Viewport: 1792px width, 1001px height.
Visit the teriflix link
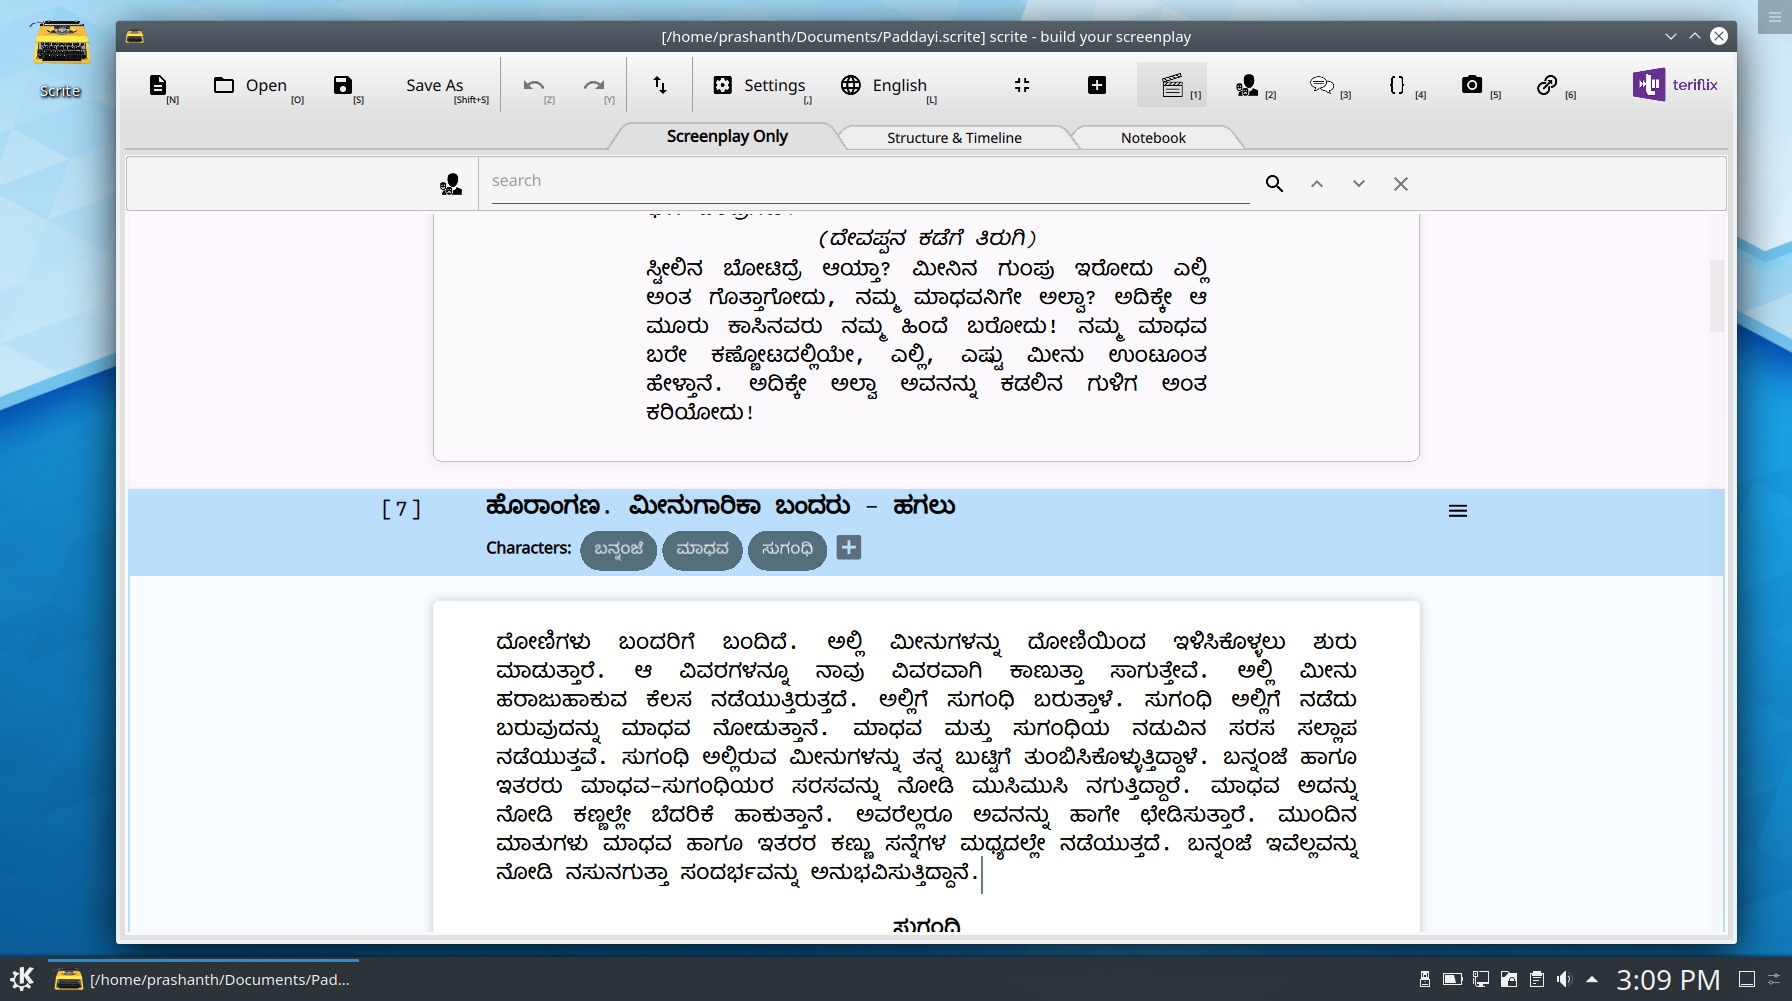point(1675,85)
